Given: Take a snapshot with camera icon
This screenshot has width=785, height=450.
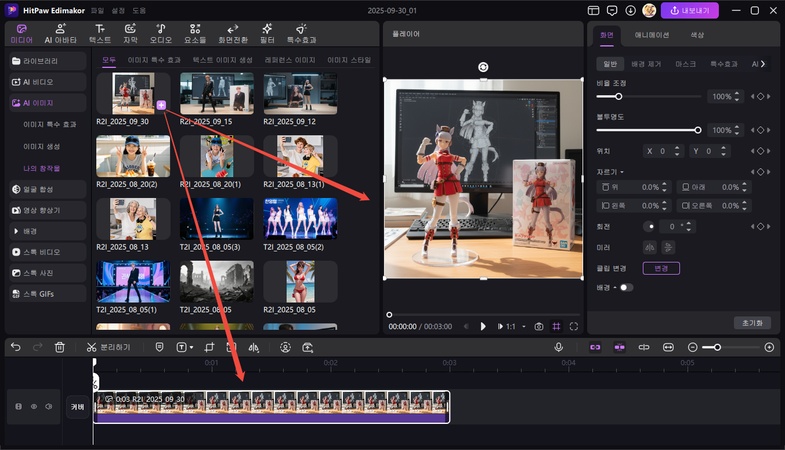Looking at the screenshot, I should point(539,326).
